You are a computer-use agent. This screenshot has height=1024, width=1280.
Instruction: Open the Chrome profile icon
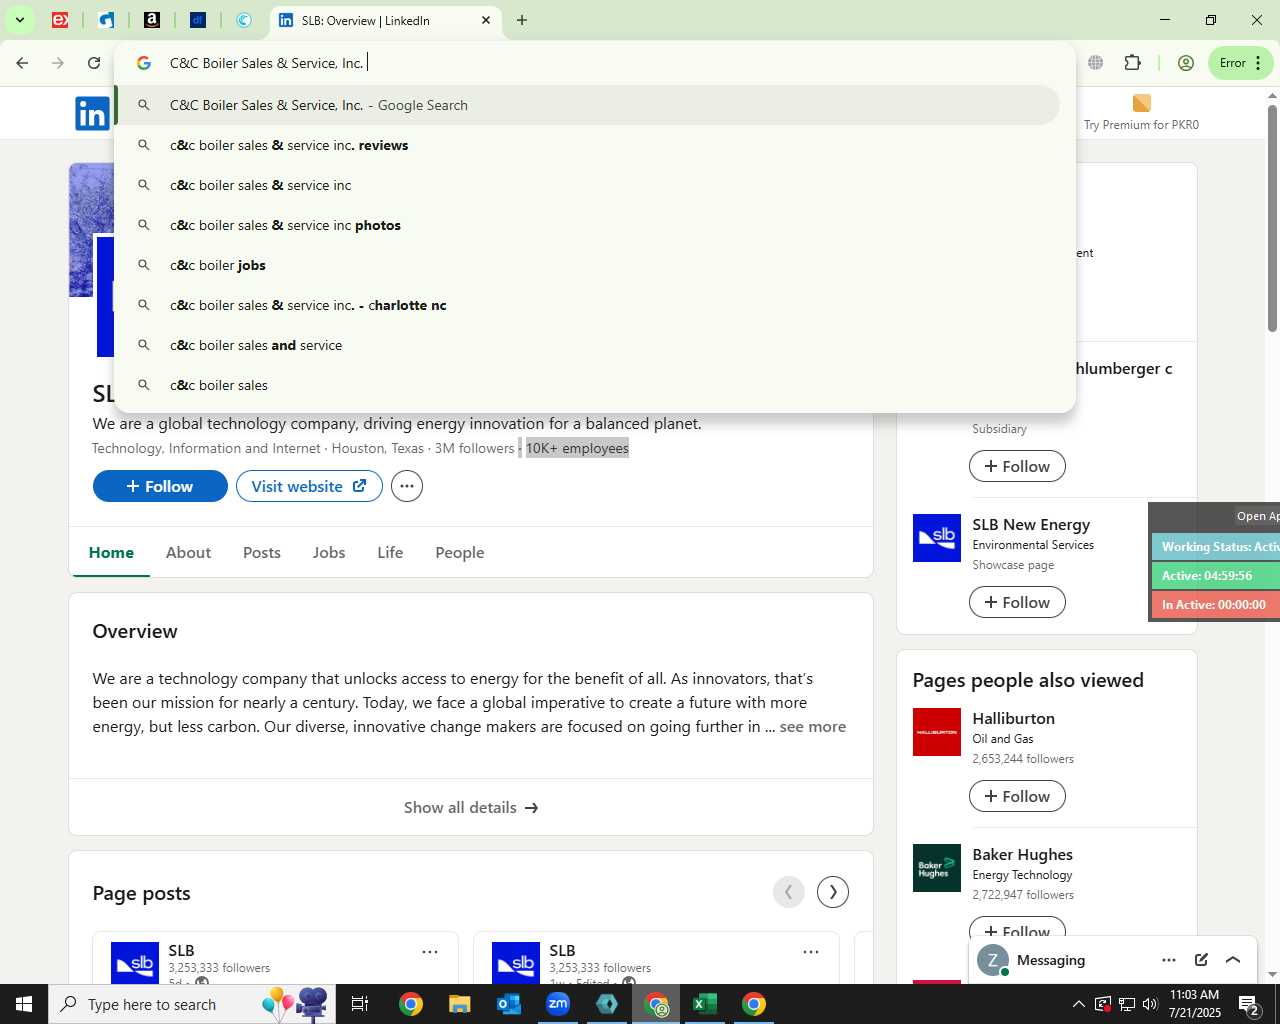(x=1186, y=63)
